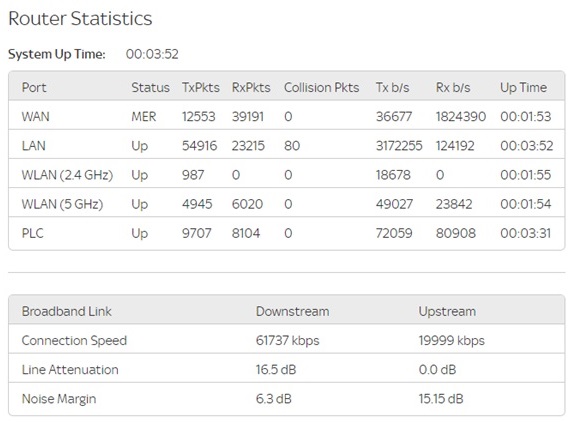This screenshot has height=422, width=573.
Task: Click the Broadband Link header
Action: point(67,311)
